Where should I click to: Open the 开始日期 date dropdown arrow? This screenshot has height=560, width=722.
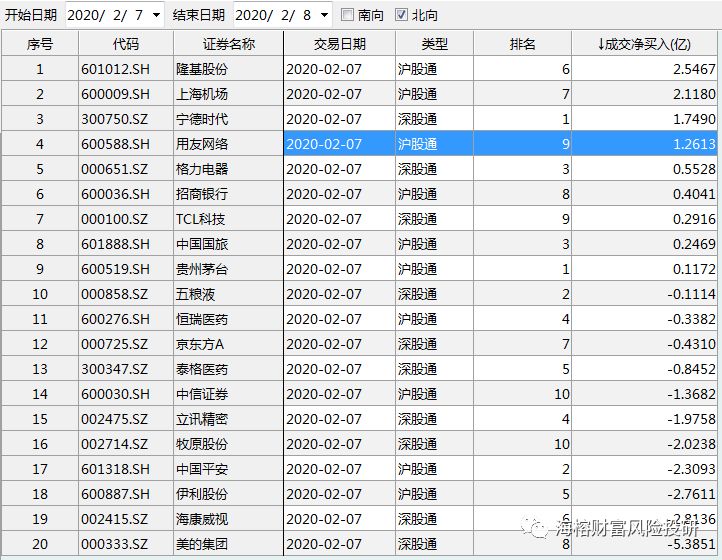click(157, 15)
